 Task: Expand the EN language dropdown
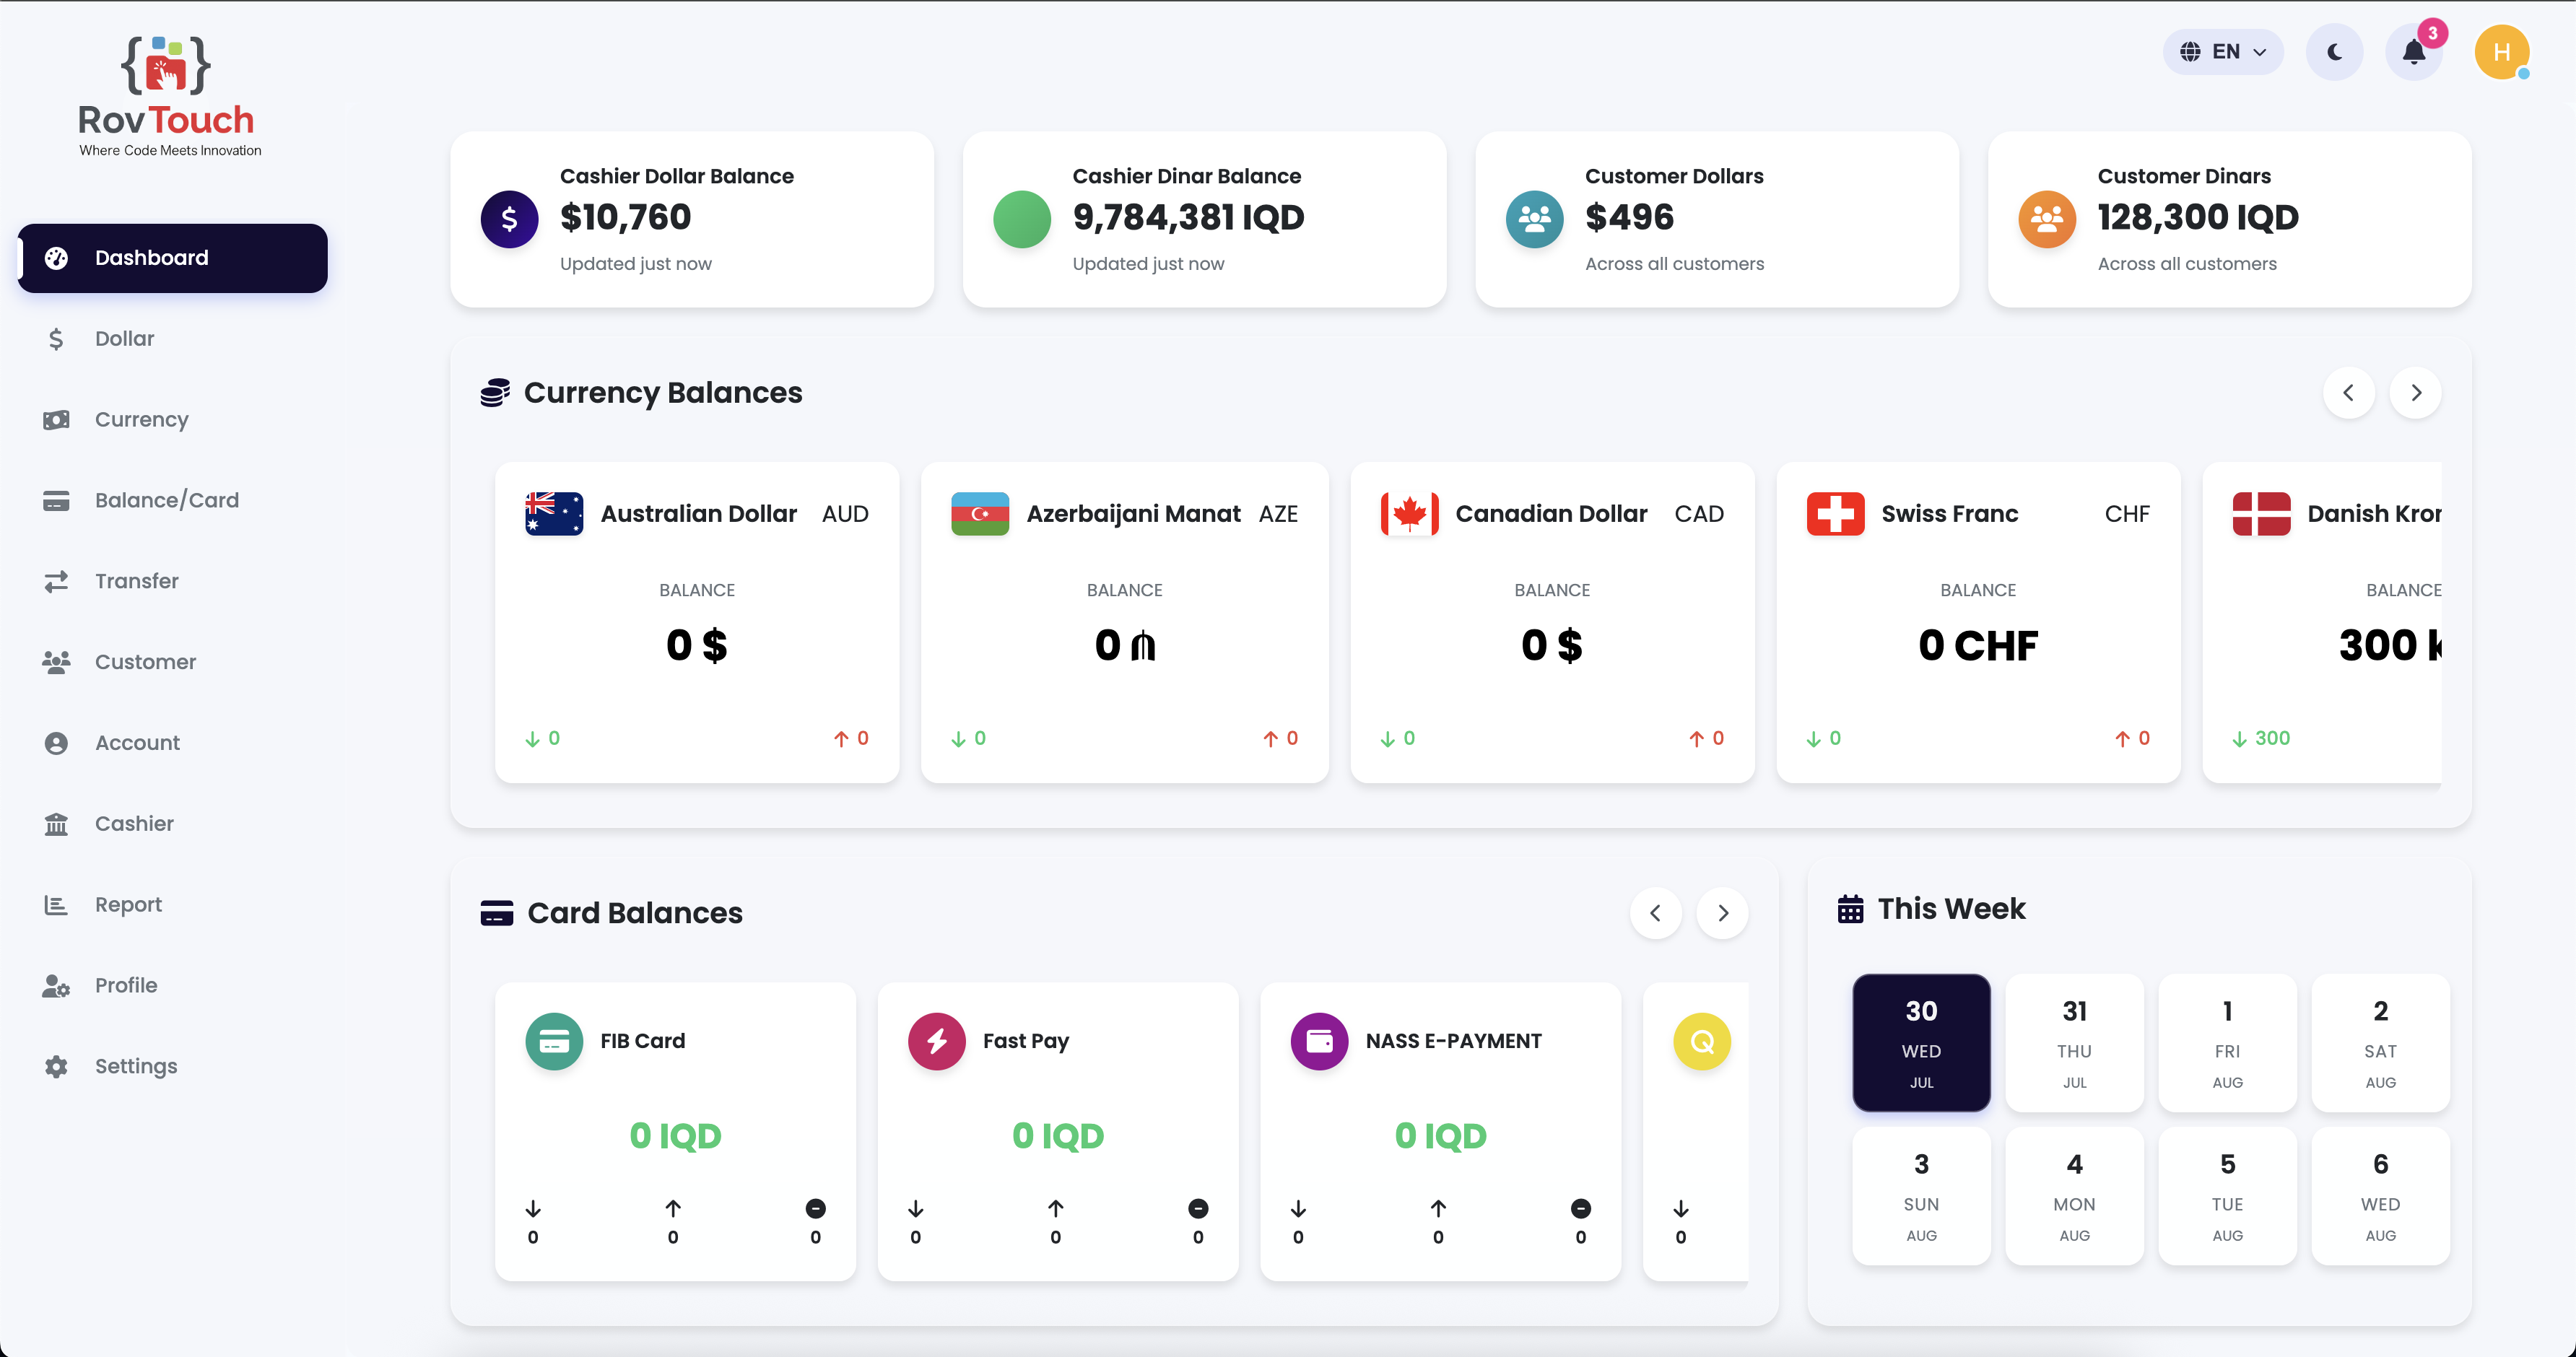[x=2223, y=52]
